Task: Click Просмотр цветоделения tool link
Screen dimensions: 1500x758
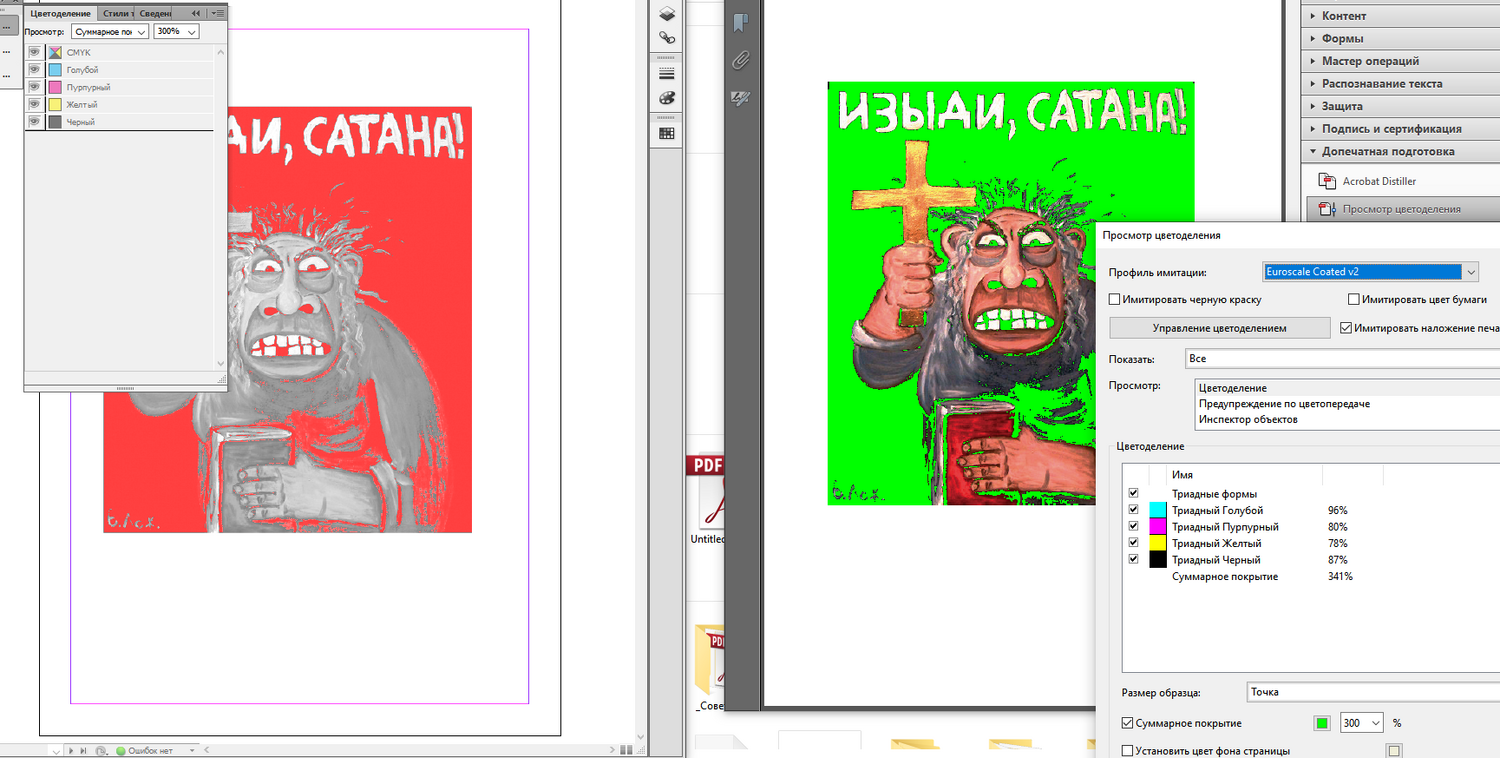Action: pyautogui.click(x=1401, y=209)
